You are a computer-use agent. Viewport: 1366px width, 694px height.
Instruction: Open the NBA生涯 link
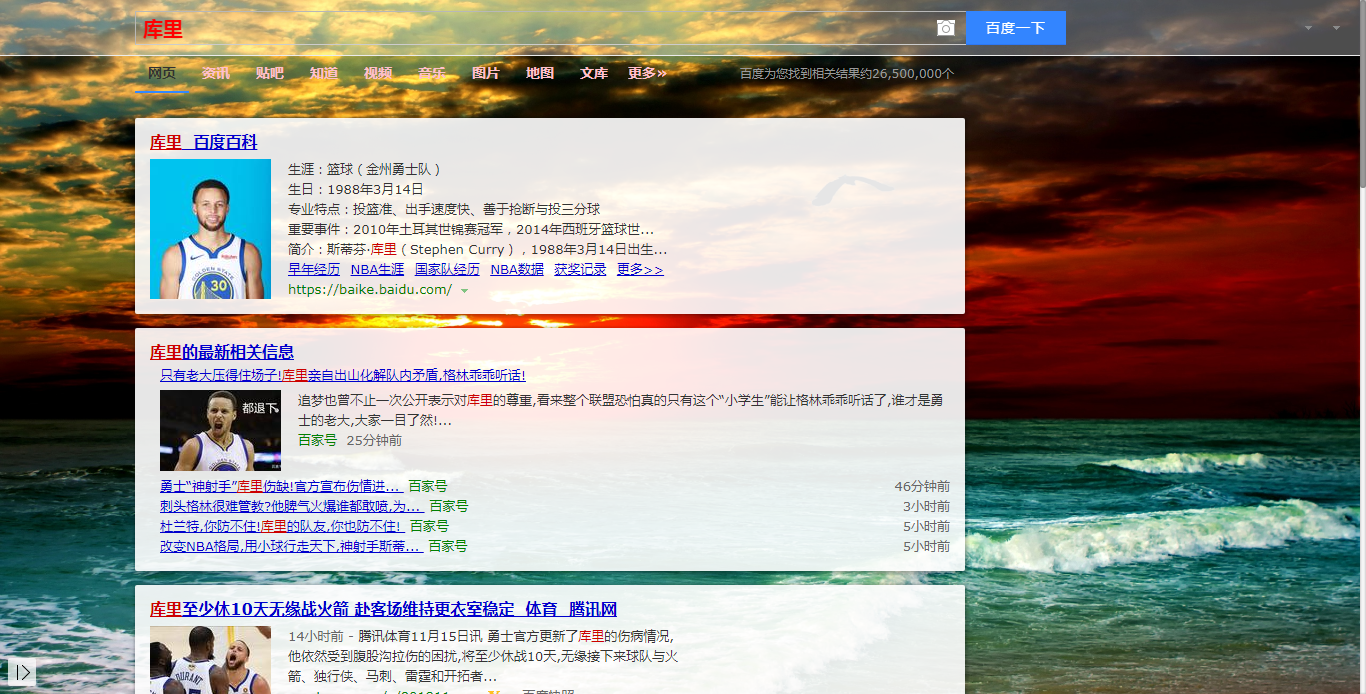377,269
